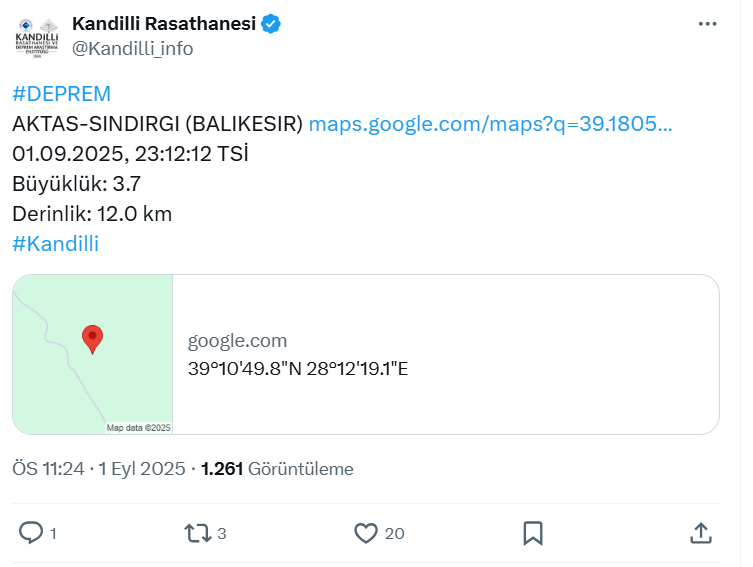The height and width of the screenshot is (567, 753).
Task: Repost the tweet using the retweet icon
Action: tap(197, 533)
